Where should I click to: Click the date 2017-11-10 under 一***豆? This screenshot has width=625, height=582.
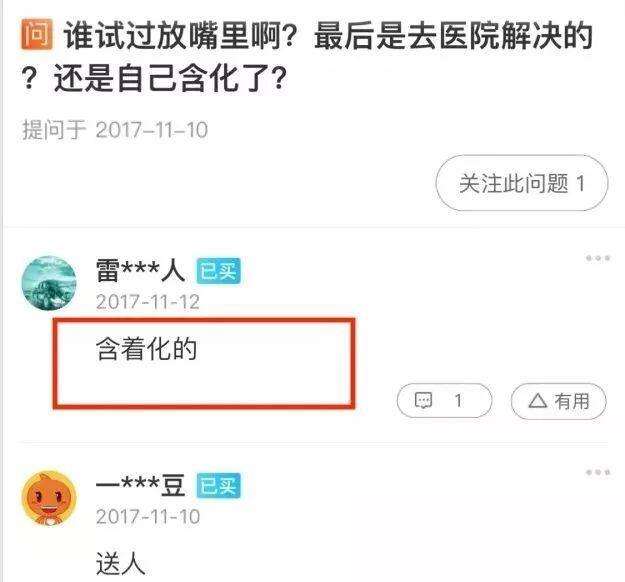147,517
